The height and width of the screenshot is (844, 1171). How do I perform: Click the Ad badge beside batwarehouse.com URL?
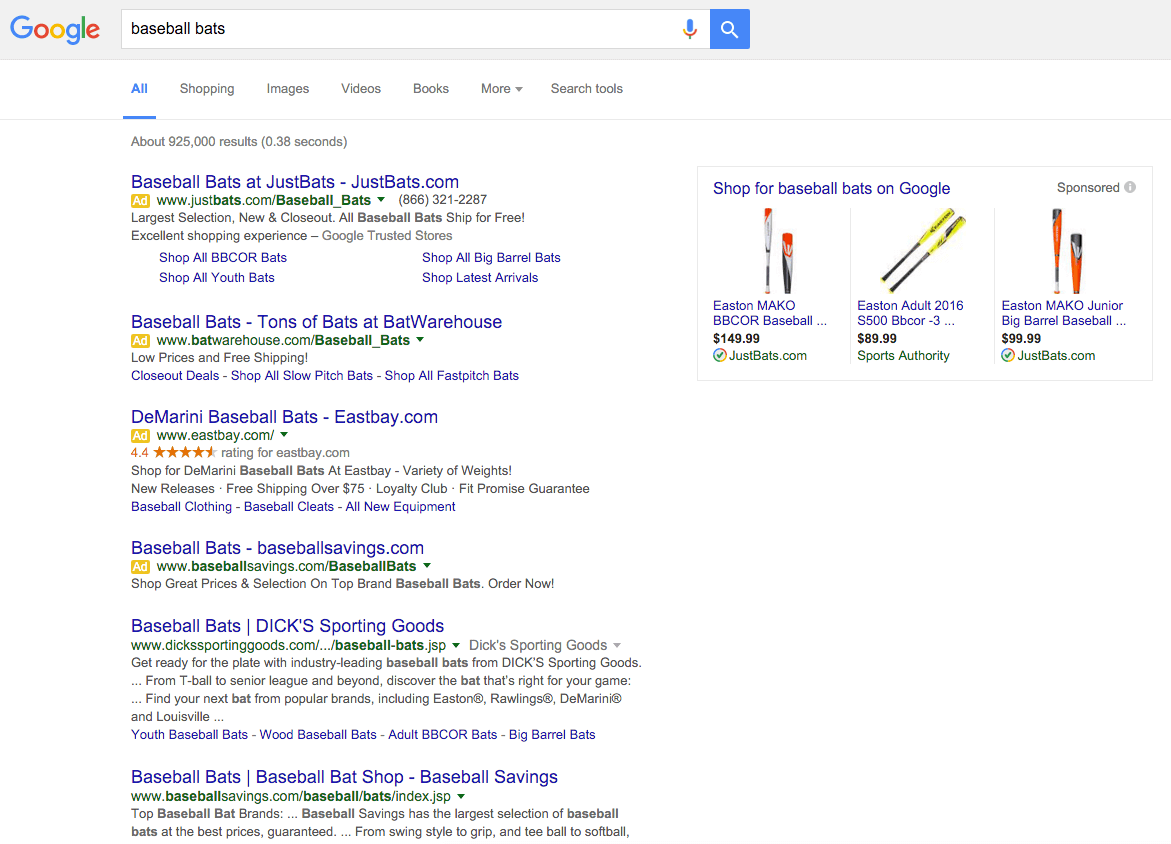tap(140, 341)
